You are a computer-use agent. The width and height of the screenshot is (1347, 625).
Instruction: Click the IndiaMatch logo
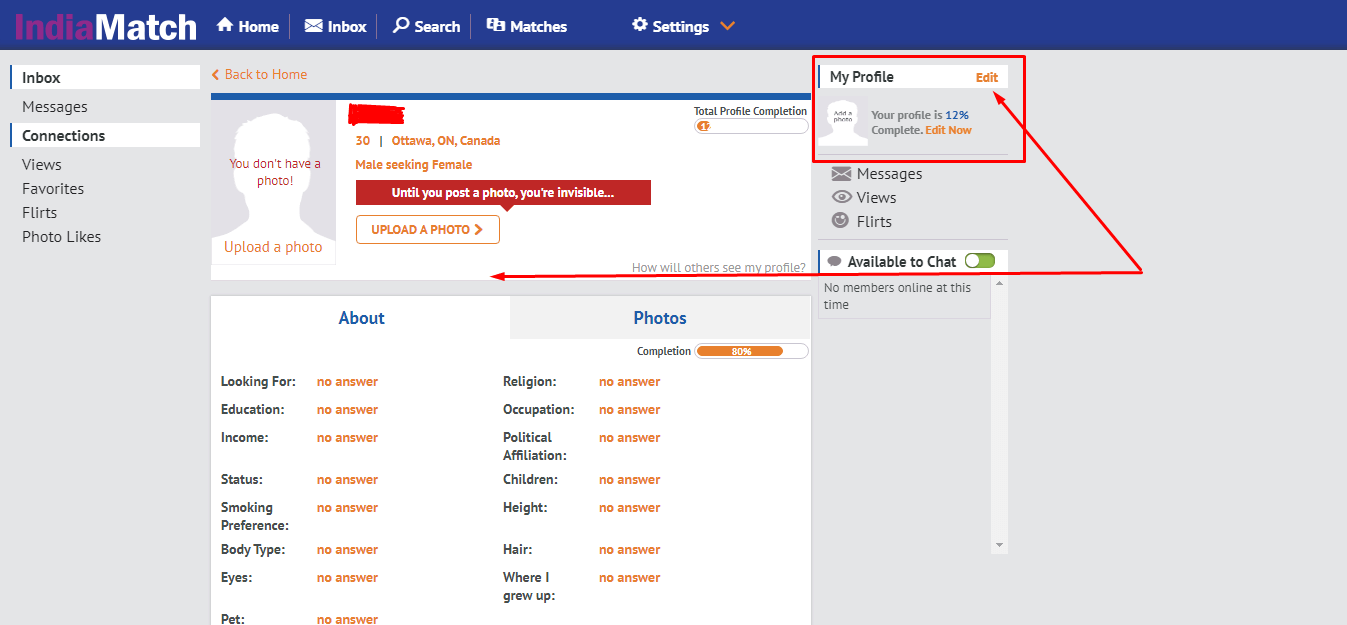[105, 25]
